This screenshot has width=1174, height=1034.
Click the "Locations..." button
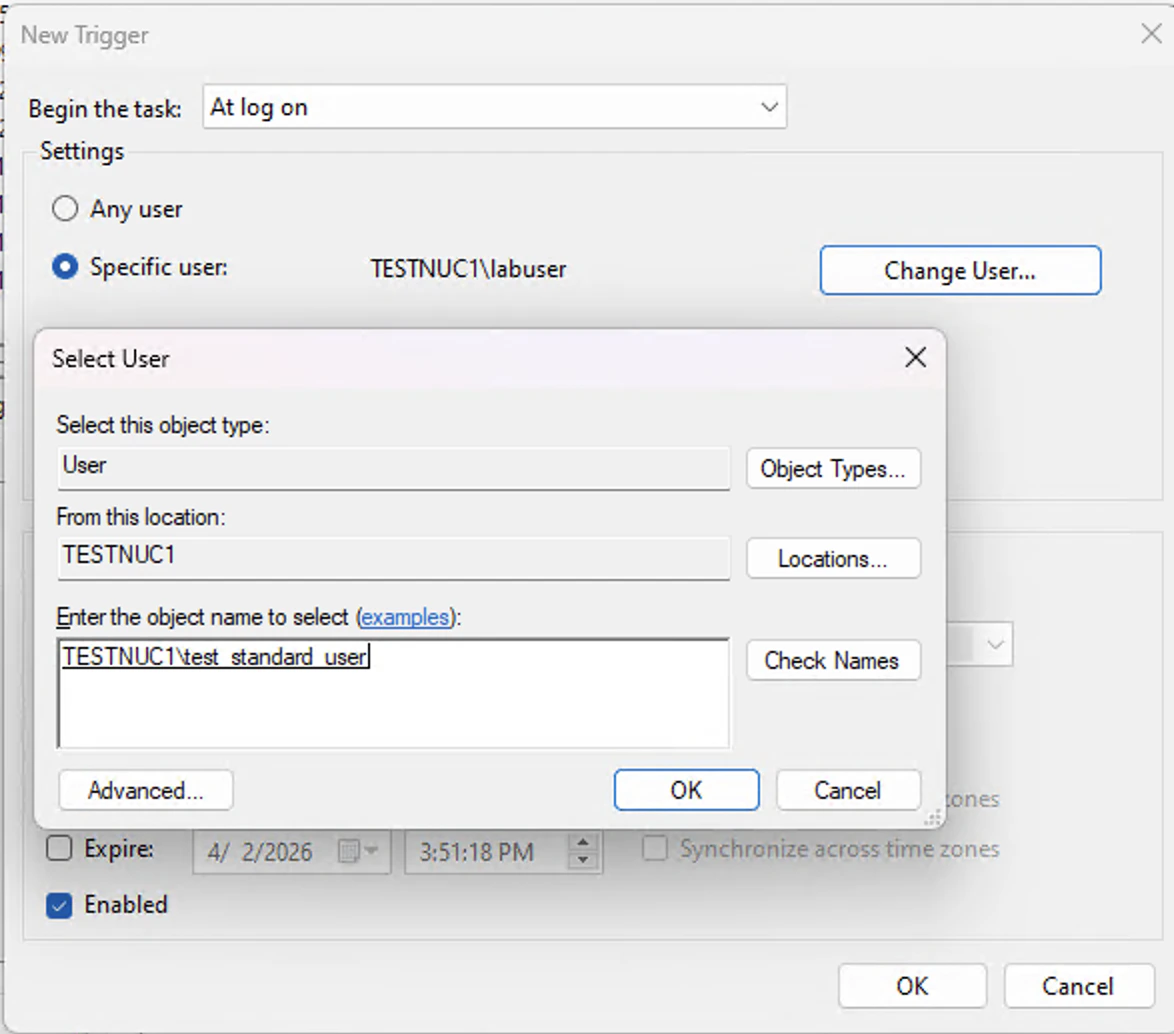pos(833,558)
